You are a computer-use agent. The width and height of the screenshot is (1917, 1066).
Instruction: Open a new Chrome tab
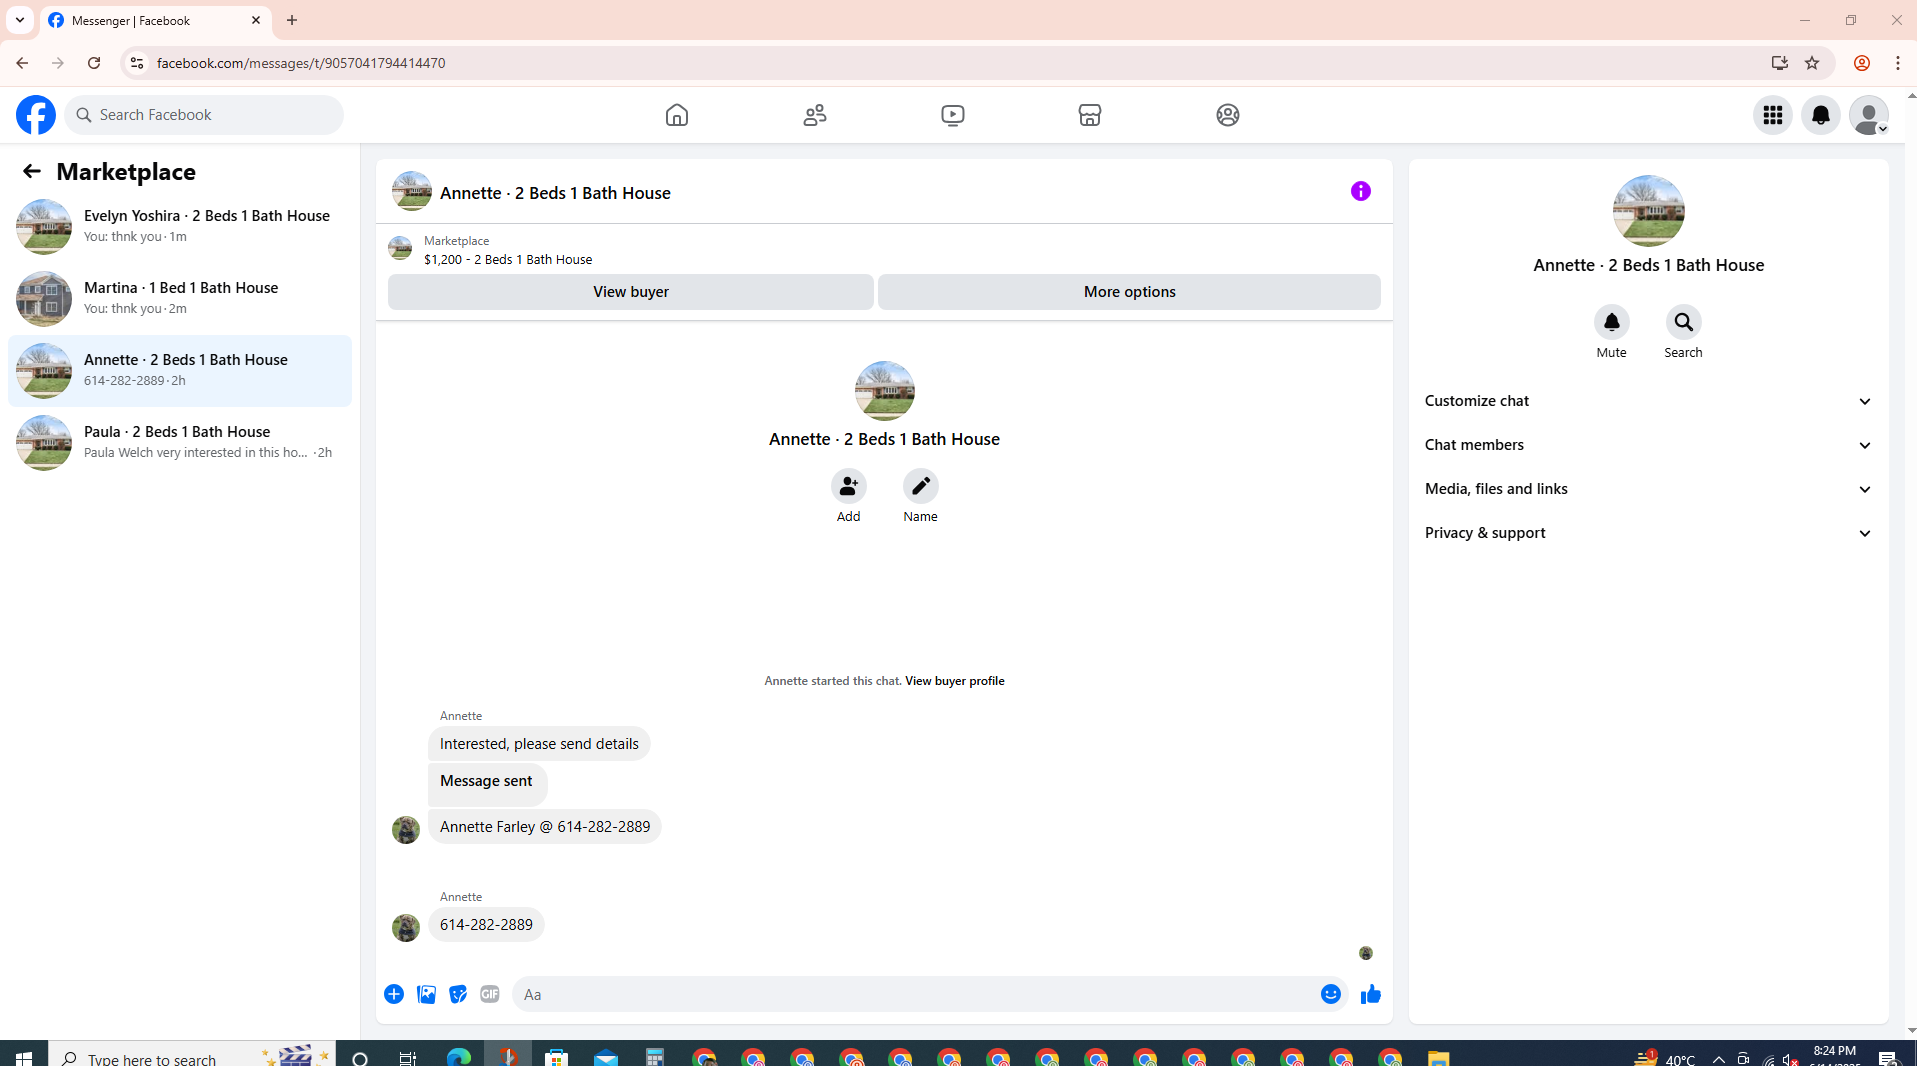[292, 20]
